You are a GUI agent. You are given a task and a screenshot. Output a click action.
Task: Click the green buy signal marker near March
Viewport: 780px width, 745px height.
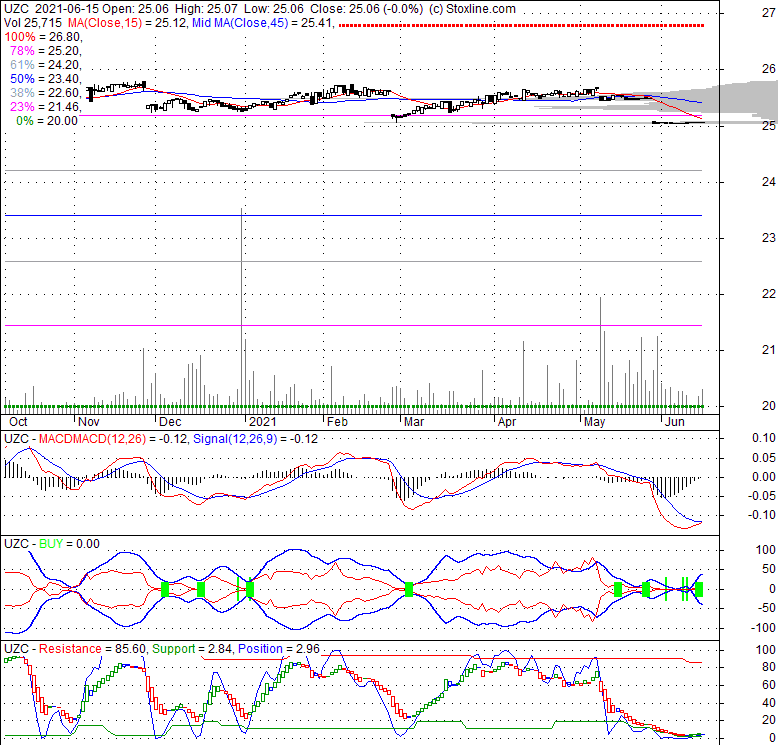409,589
